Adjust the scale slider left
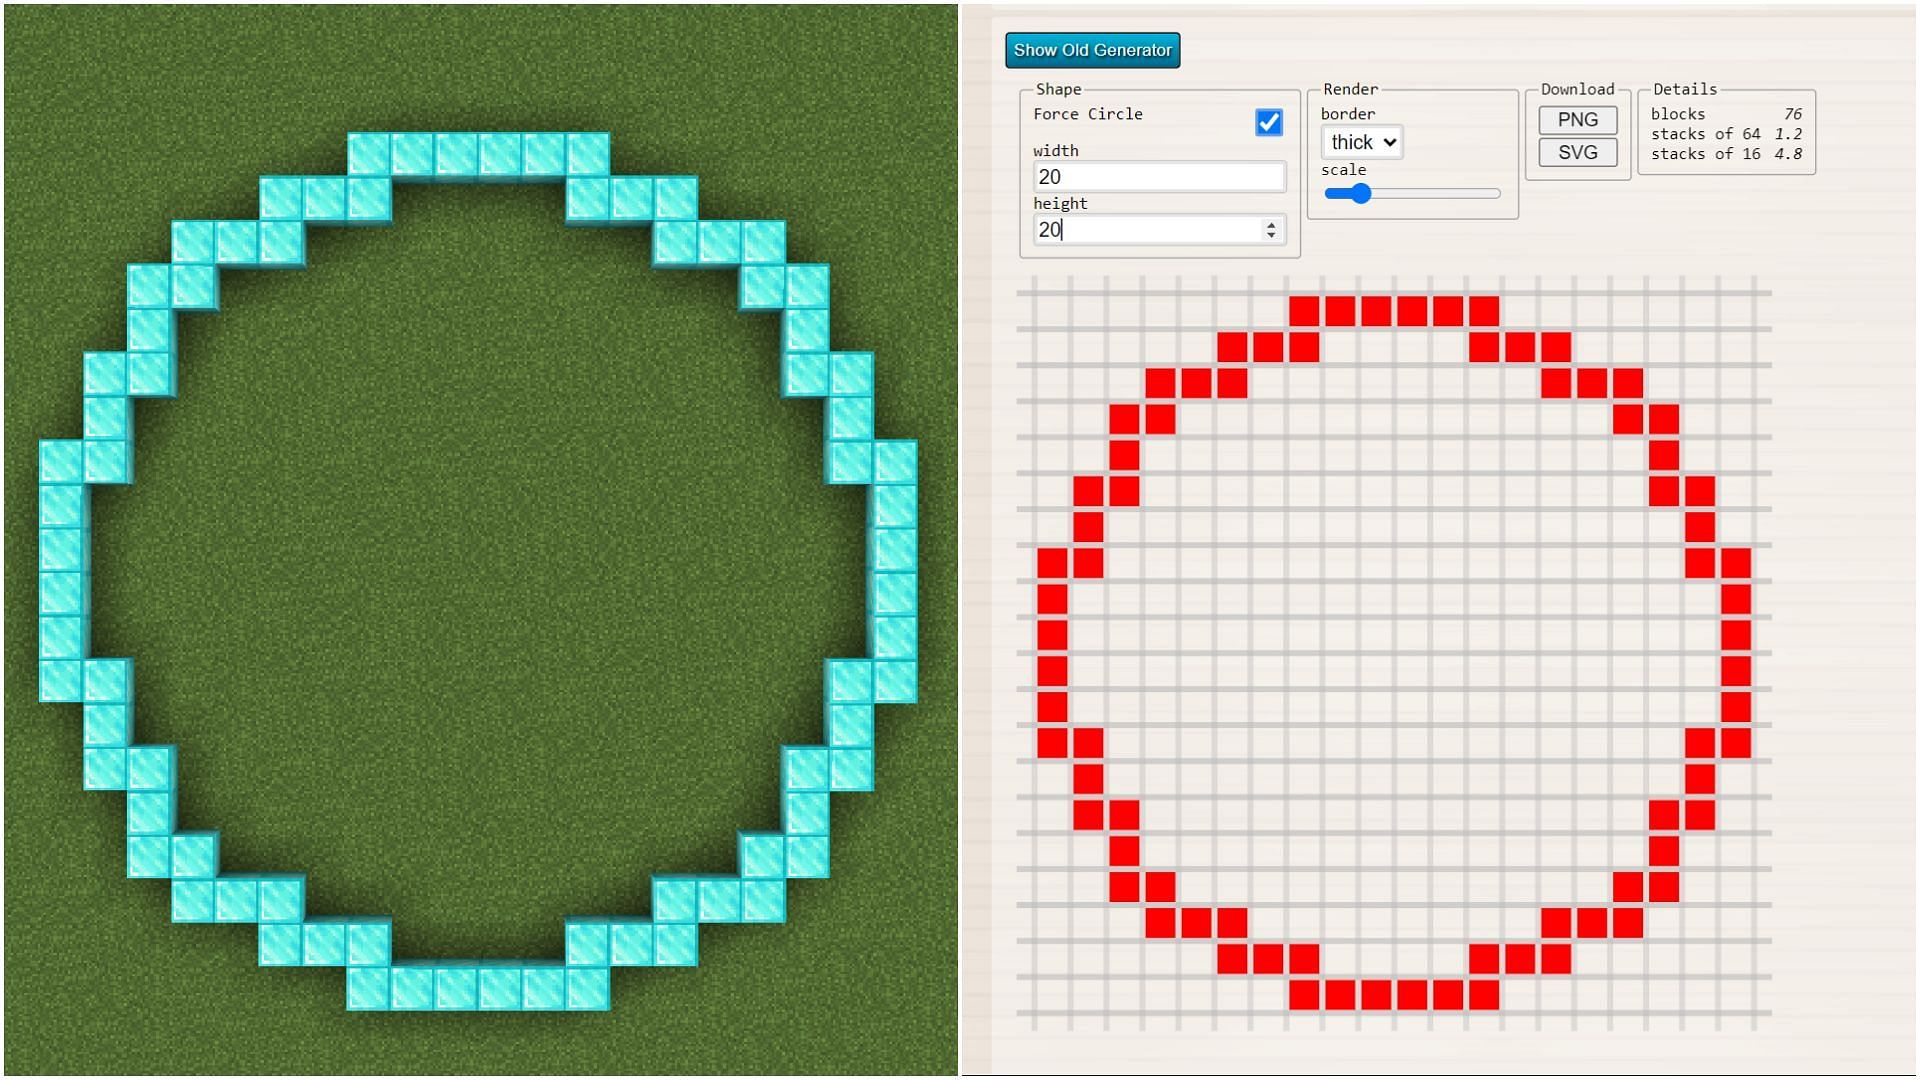Viewport: 1920px width, 1080px height. 1329,193
